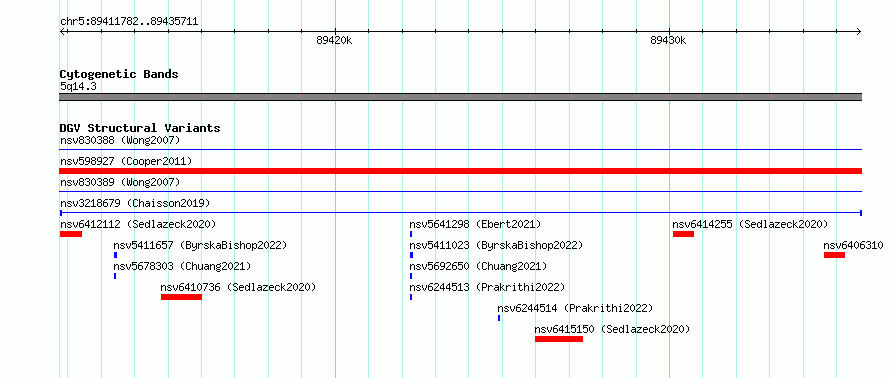The height and width of the screenshot is (378, 890).
Task: Click the nsv830388 (Wong2007) blue line
Action: 460,150
